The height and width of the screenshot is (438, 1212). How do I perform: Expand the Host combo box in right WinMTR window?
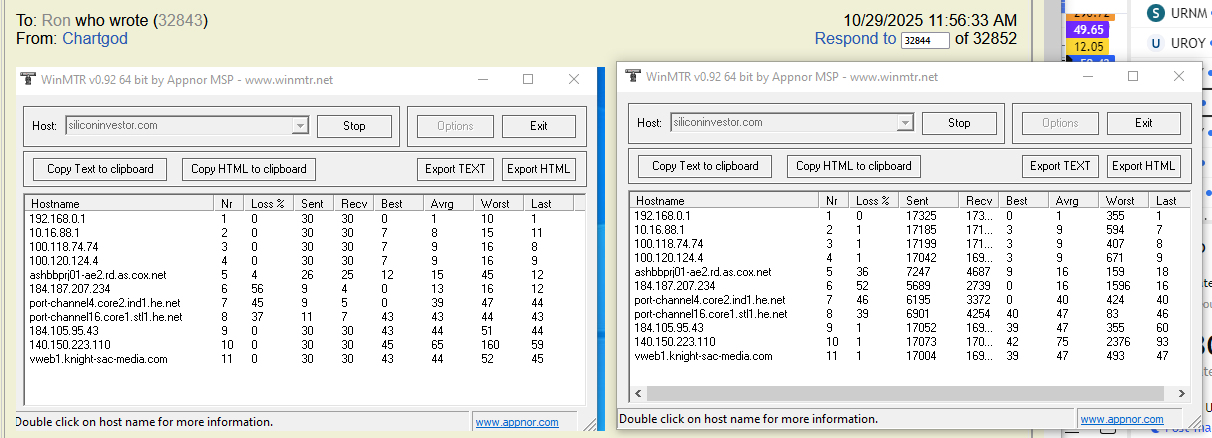tap(904, 123)
